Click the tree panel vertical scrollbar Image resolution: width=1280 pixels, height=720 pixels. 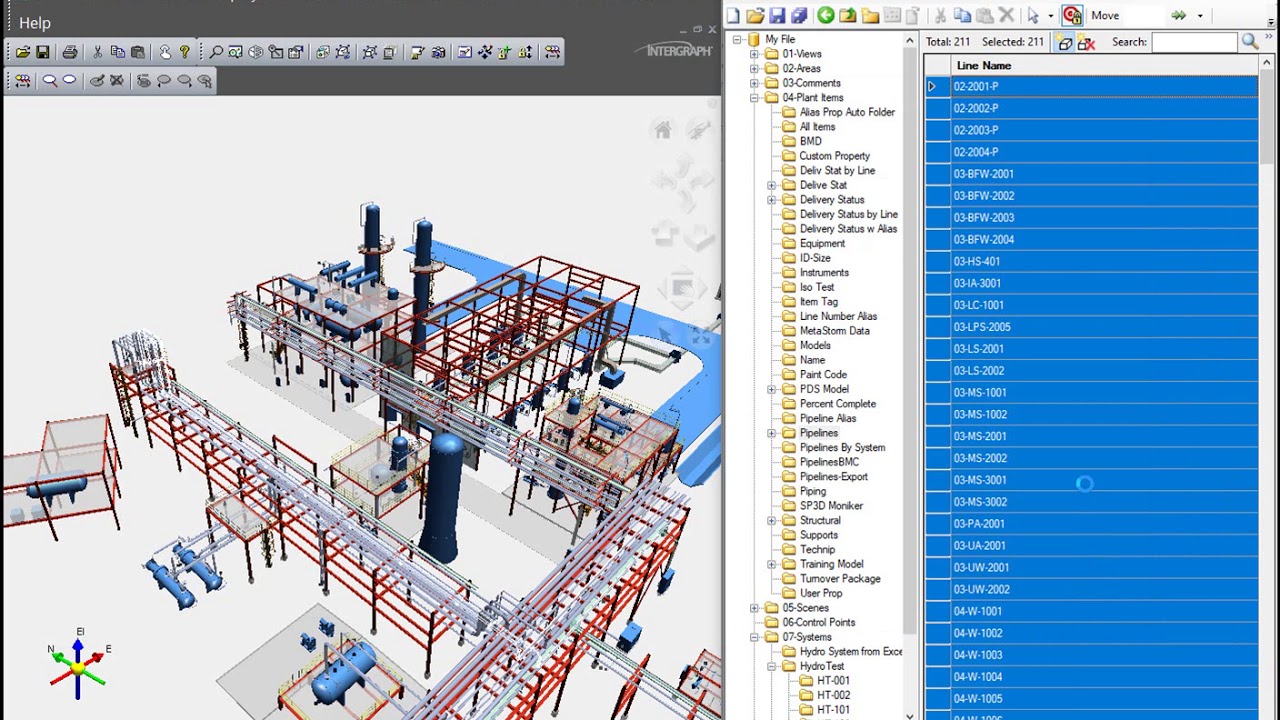click(909, 340)
